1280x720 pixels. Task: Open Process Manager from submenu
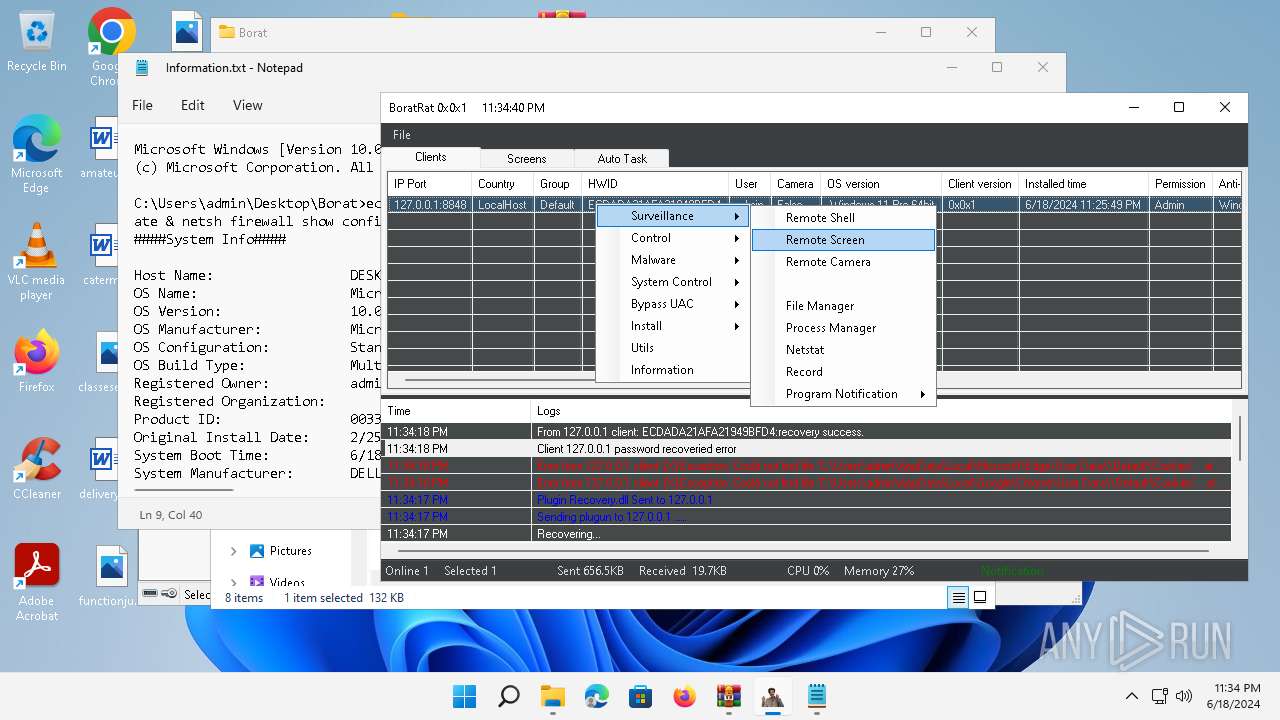tap(843, 328)
